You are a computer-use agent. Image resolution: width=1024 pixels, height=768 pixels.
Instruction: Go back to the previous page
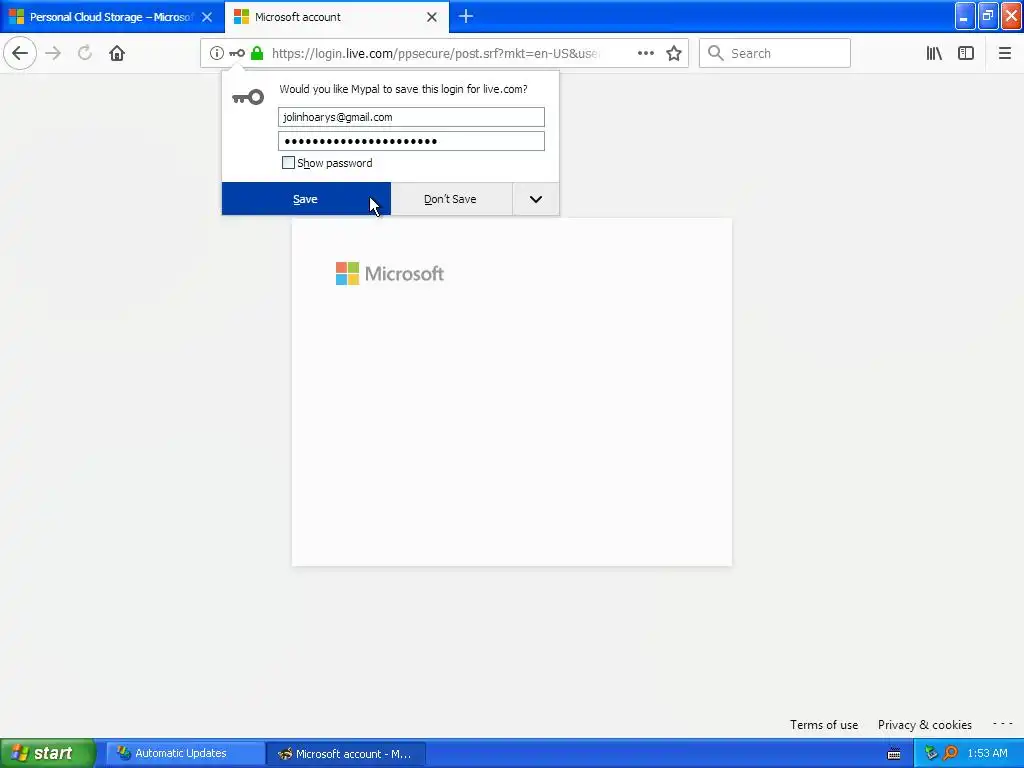20,53
